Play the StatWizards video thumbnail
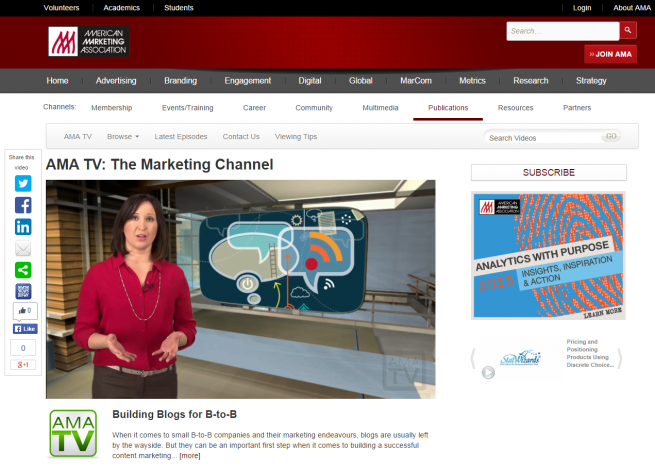 pos(488,372)
